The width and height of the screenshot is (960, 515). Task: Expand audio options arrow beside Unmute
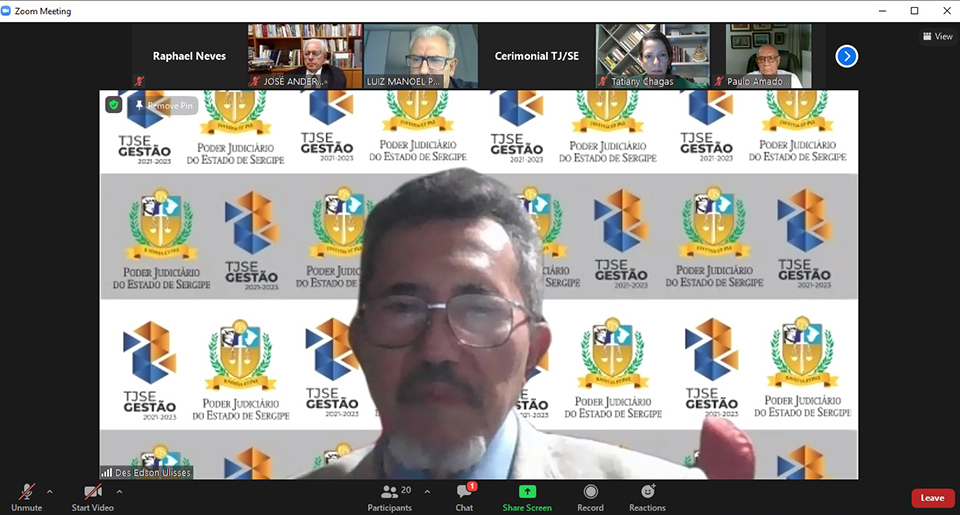tap(50, 491)
